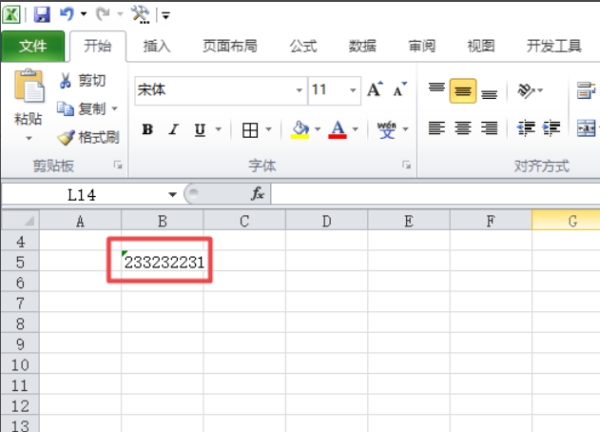Open the fill color dropdown arrow
Image resolution: width=600 pixels, height=432 pixels.
pos(317,130)
